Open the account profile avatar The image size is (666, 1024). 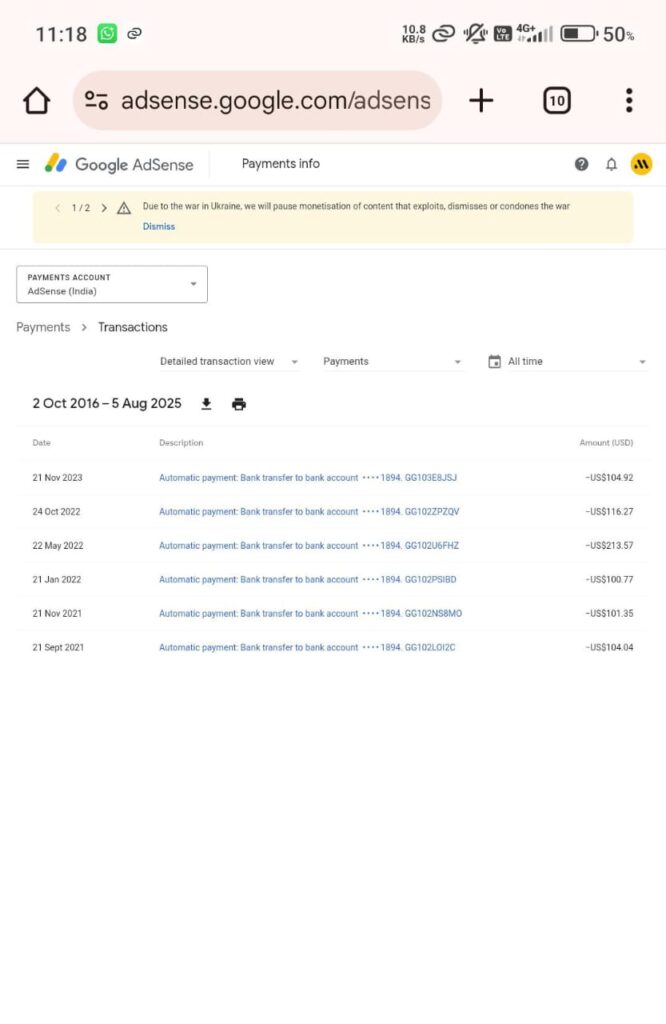tap(642, 164)
